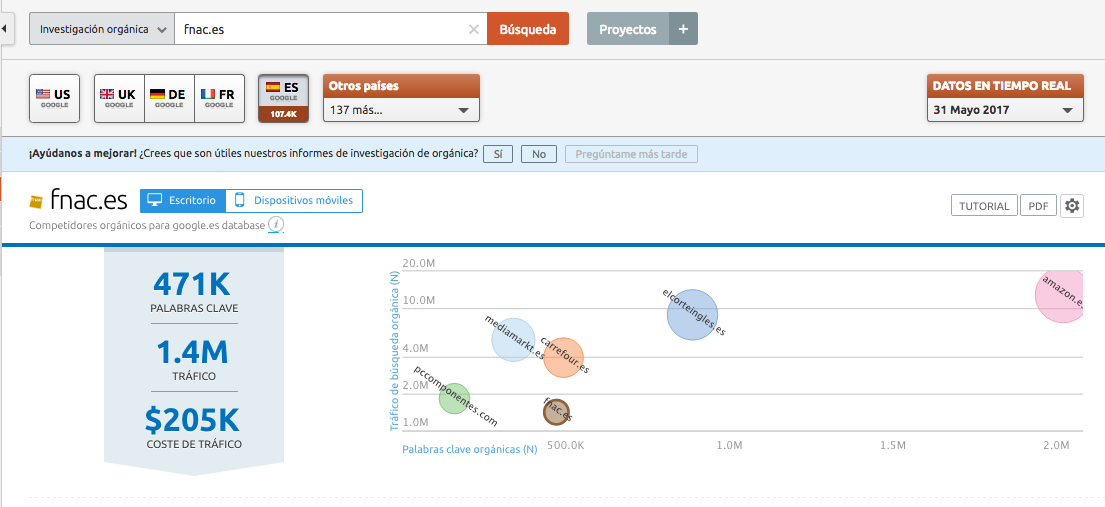Screen dimensions: 1105x507
Task: Click the 20.0M axis tick label
Action: 419,264
